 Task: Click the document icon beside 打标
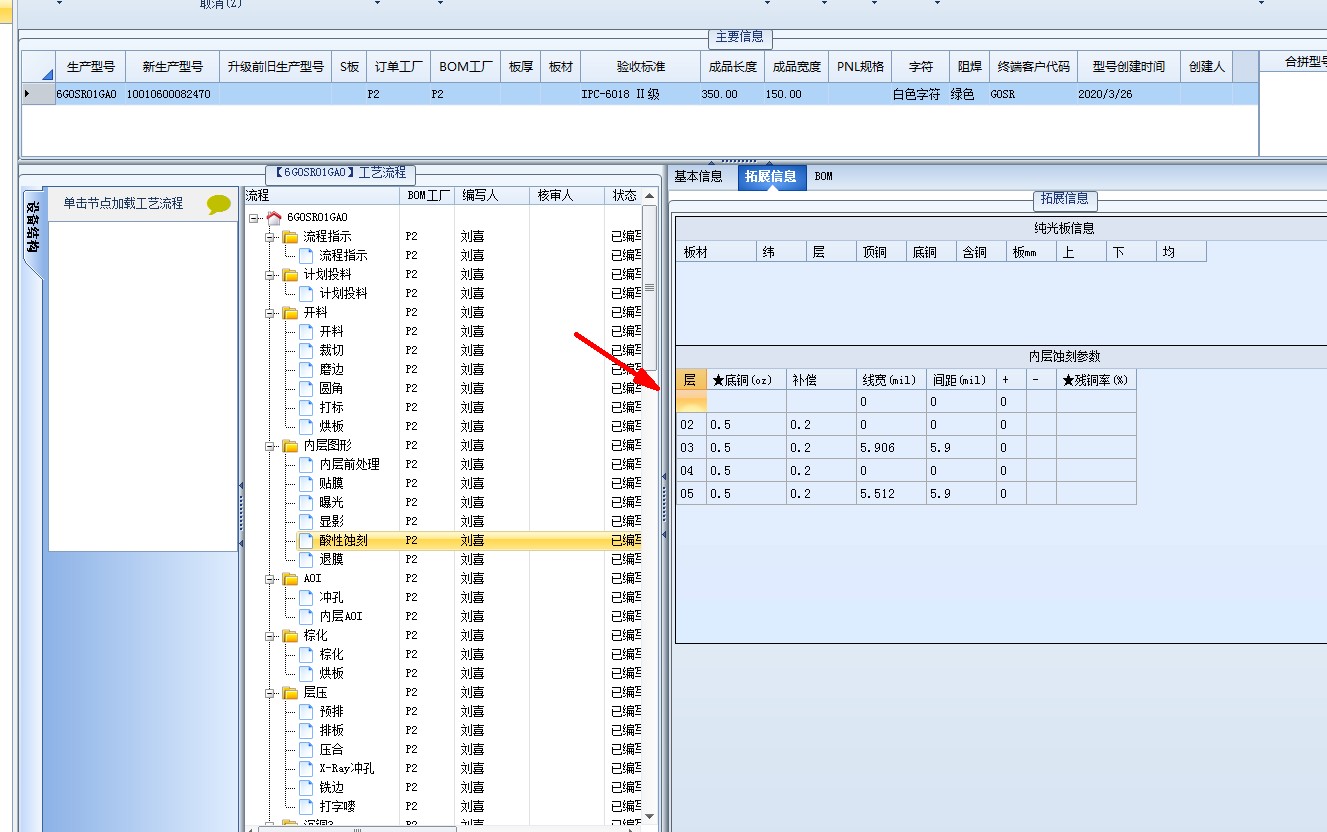pos(306,407)
